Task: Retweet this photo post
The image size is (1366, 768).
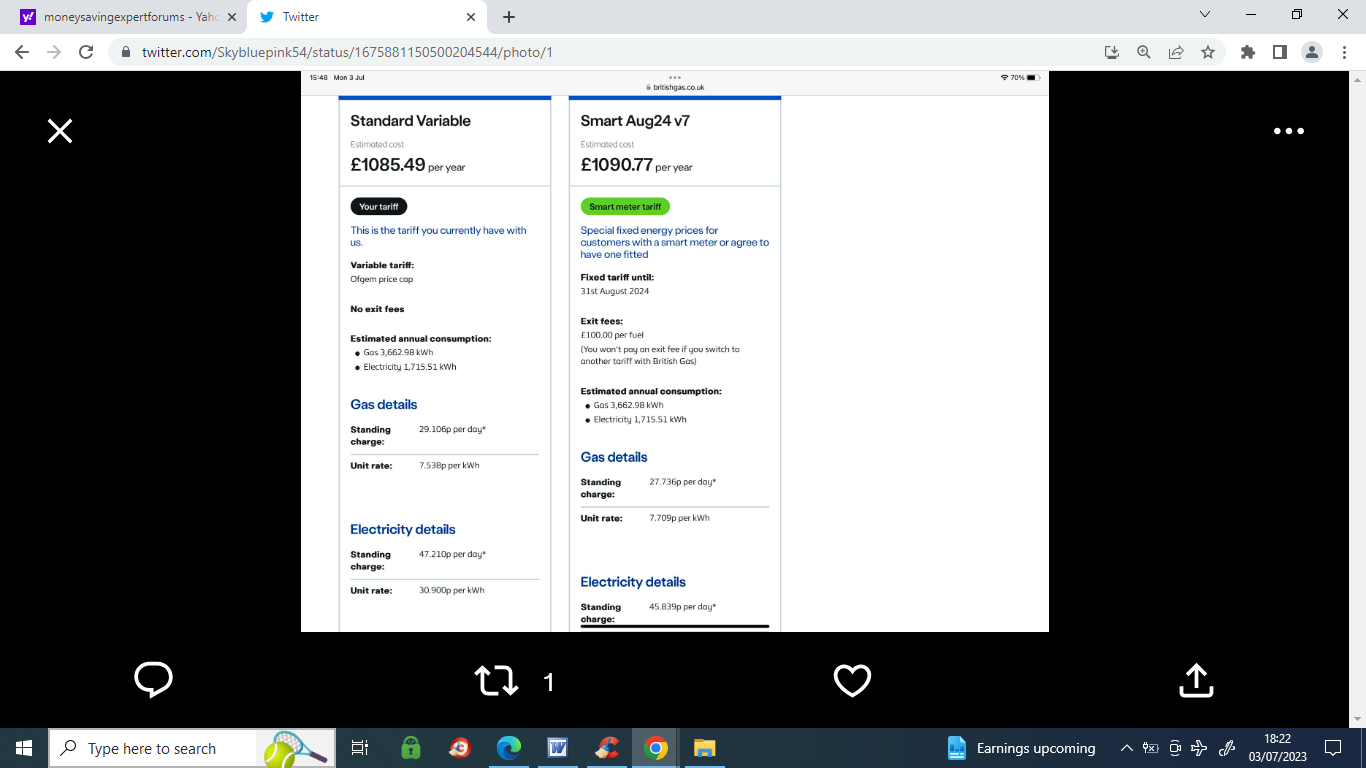Action: pos(497,682)
